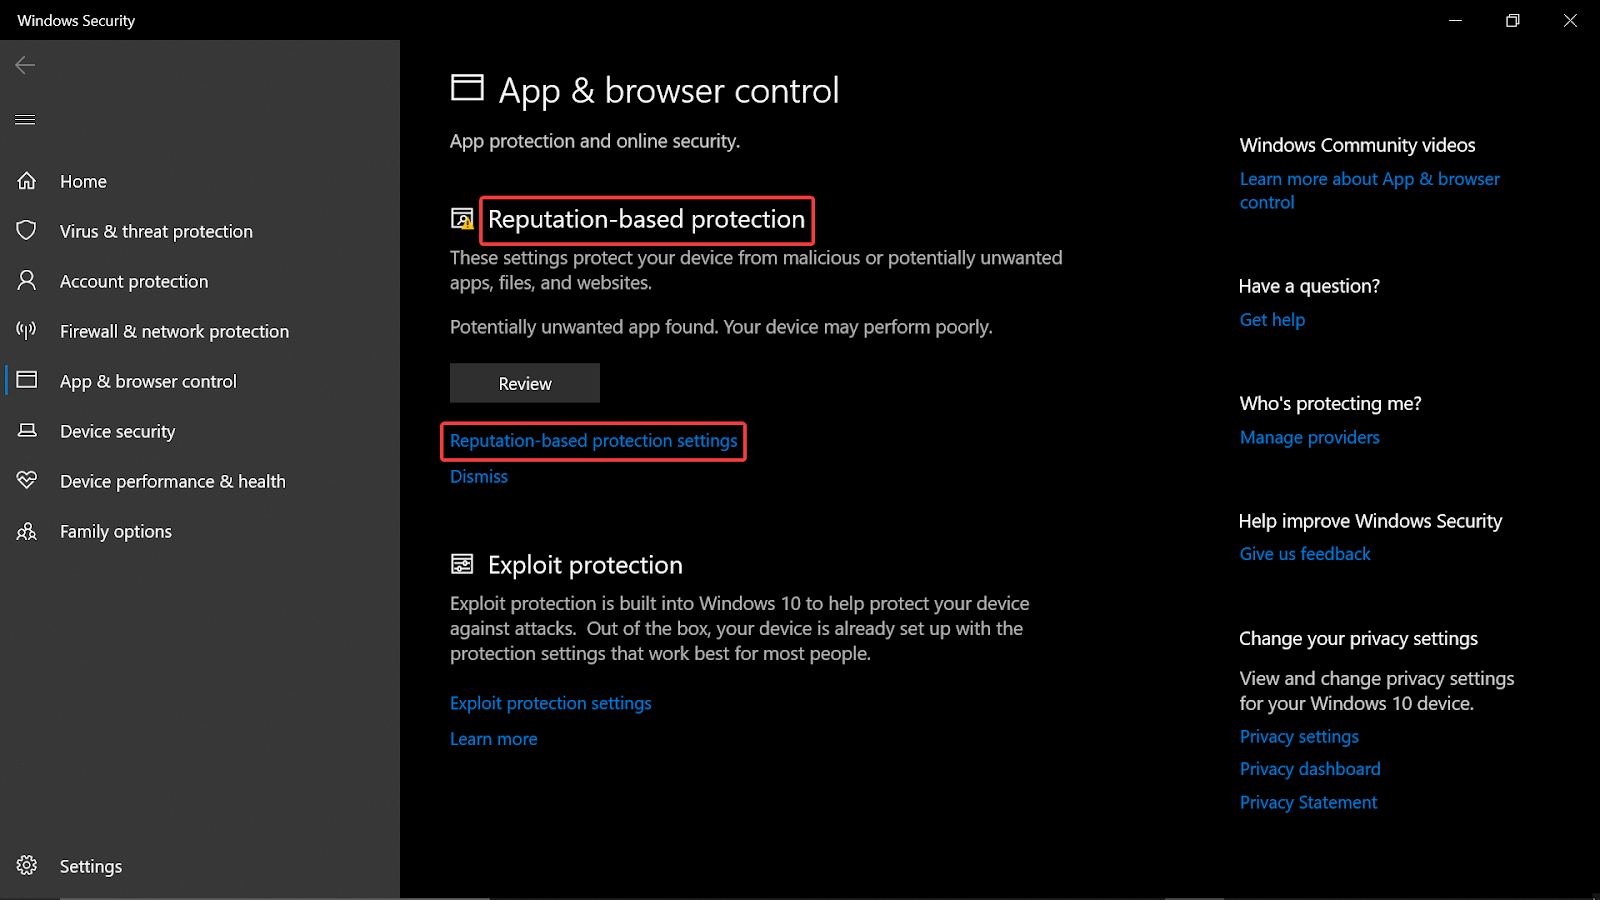
Task: Select the Device performance & health heart icon
Action: tap(27, 481)
